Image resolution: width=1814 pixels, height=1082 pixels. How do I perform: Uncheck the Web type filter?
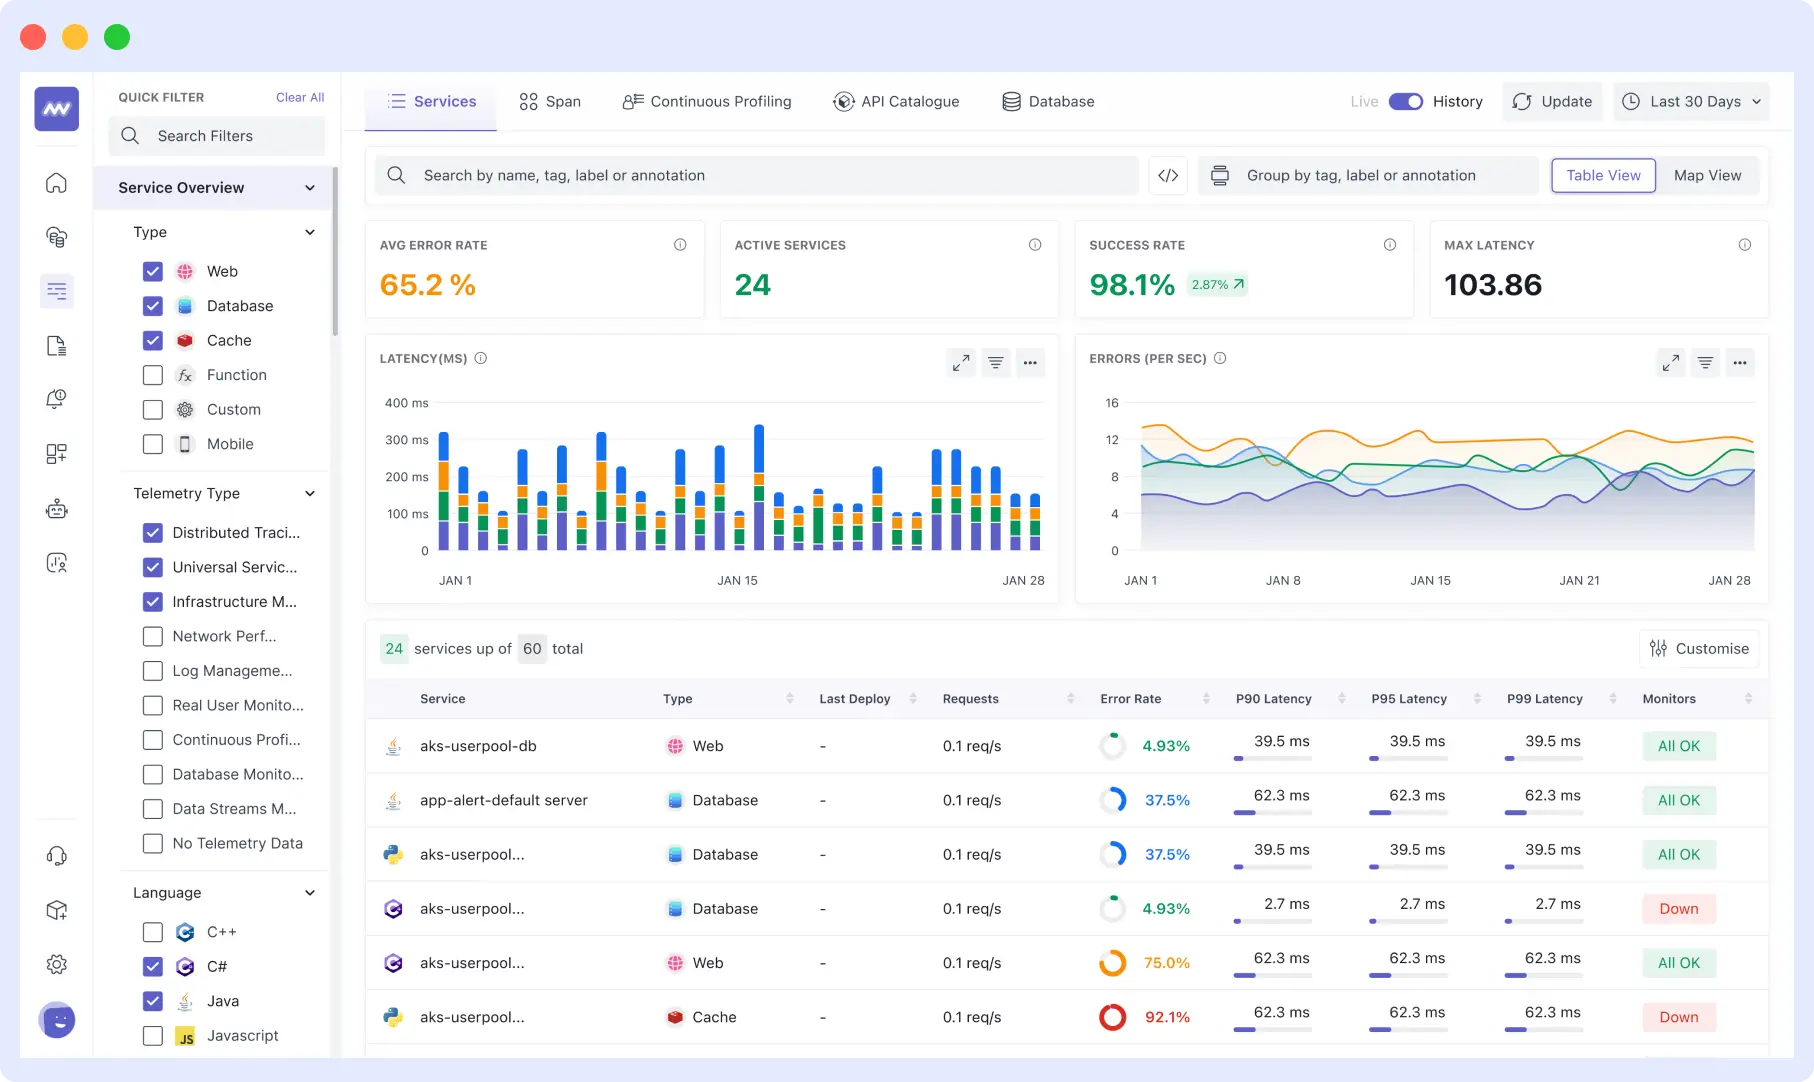coord(152,271)
